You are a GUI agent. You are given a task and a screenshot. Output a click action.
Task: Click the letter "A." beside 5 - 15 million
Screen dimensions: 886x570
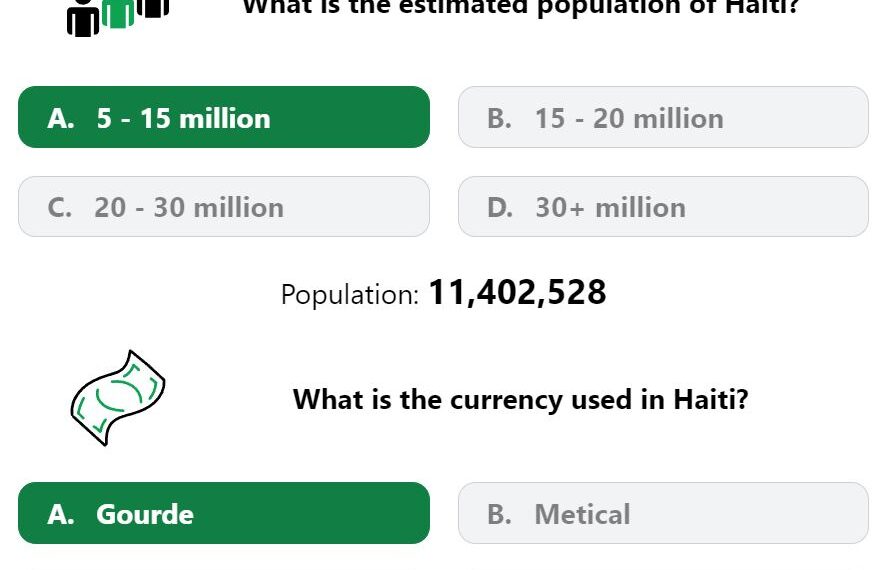click(x=61, y=118)
